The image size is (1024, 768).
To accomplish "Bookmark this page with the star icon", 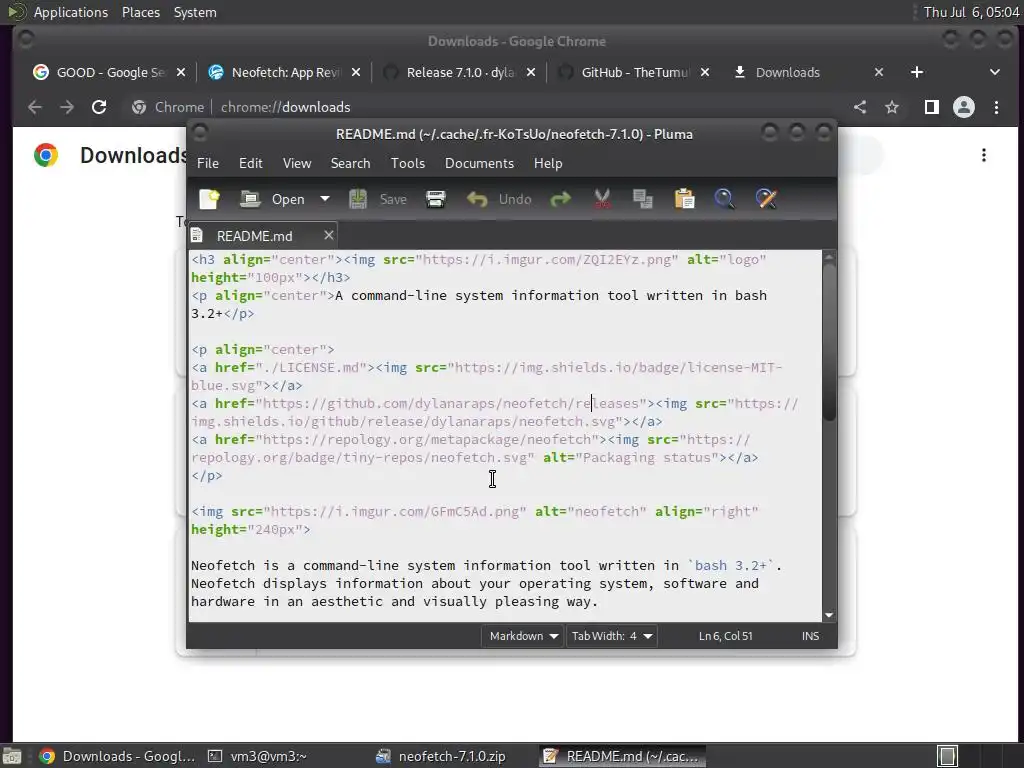I will coord(892,107).
